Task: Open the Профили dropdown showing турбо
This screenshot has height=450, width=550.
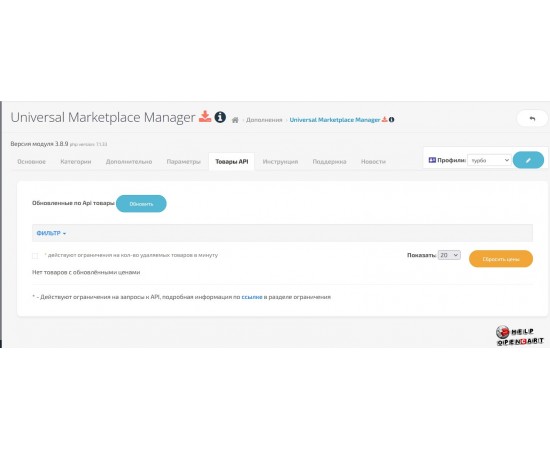Action: click(489, 160)
